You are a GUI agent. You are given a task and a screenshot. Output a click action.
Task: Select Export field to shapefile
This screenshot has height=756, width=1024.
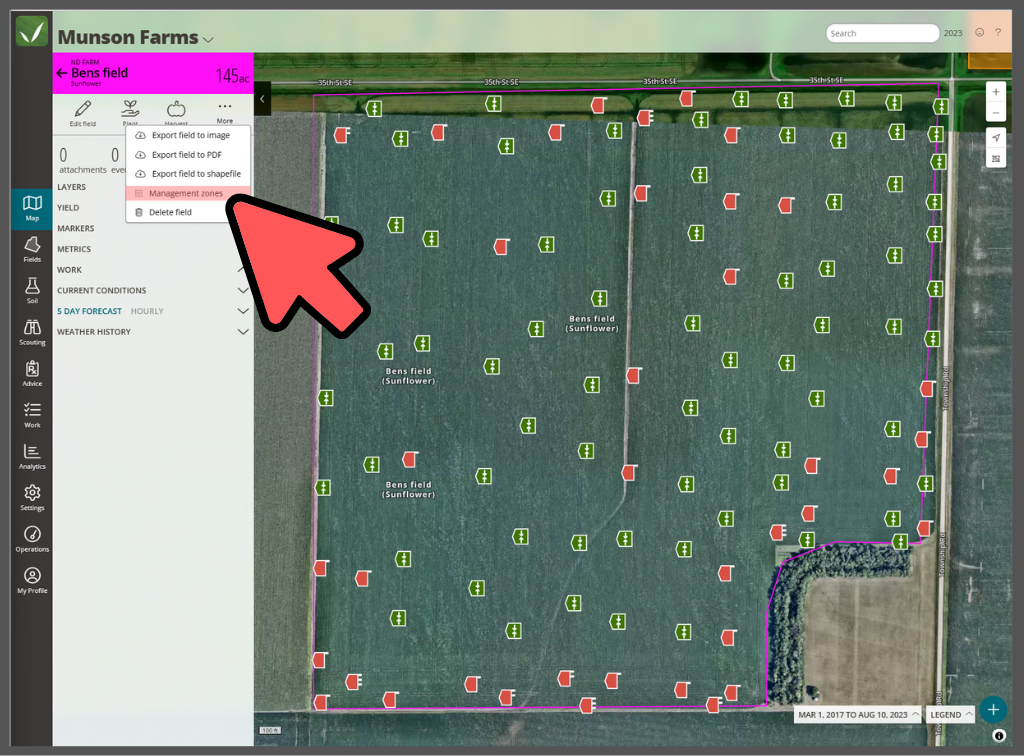pos(188,174)
